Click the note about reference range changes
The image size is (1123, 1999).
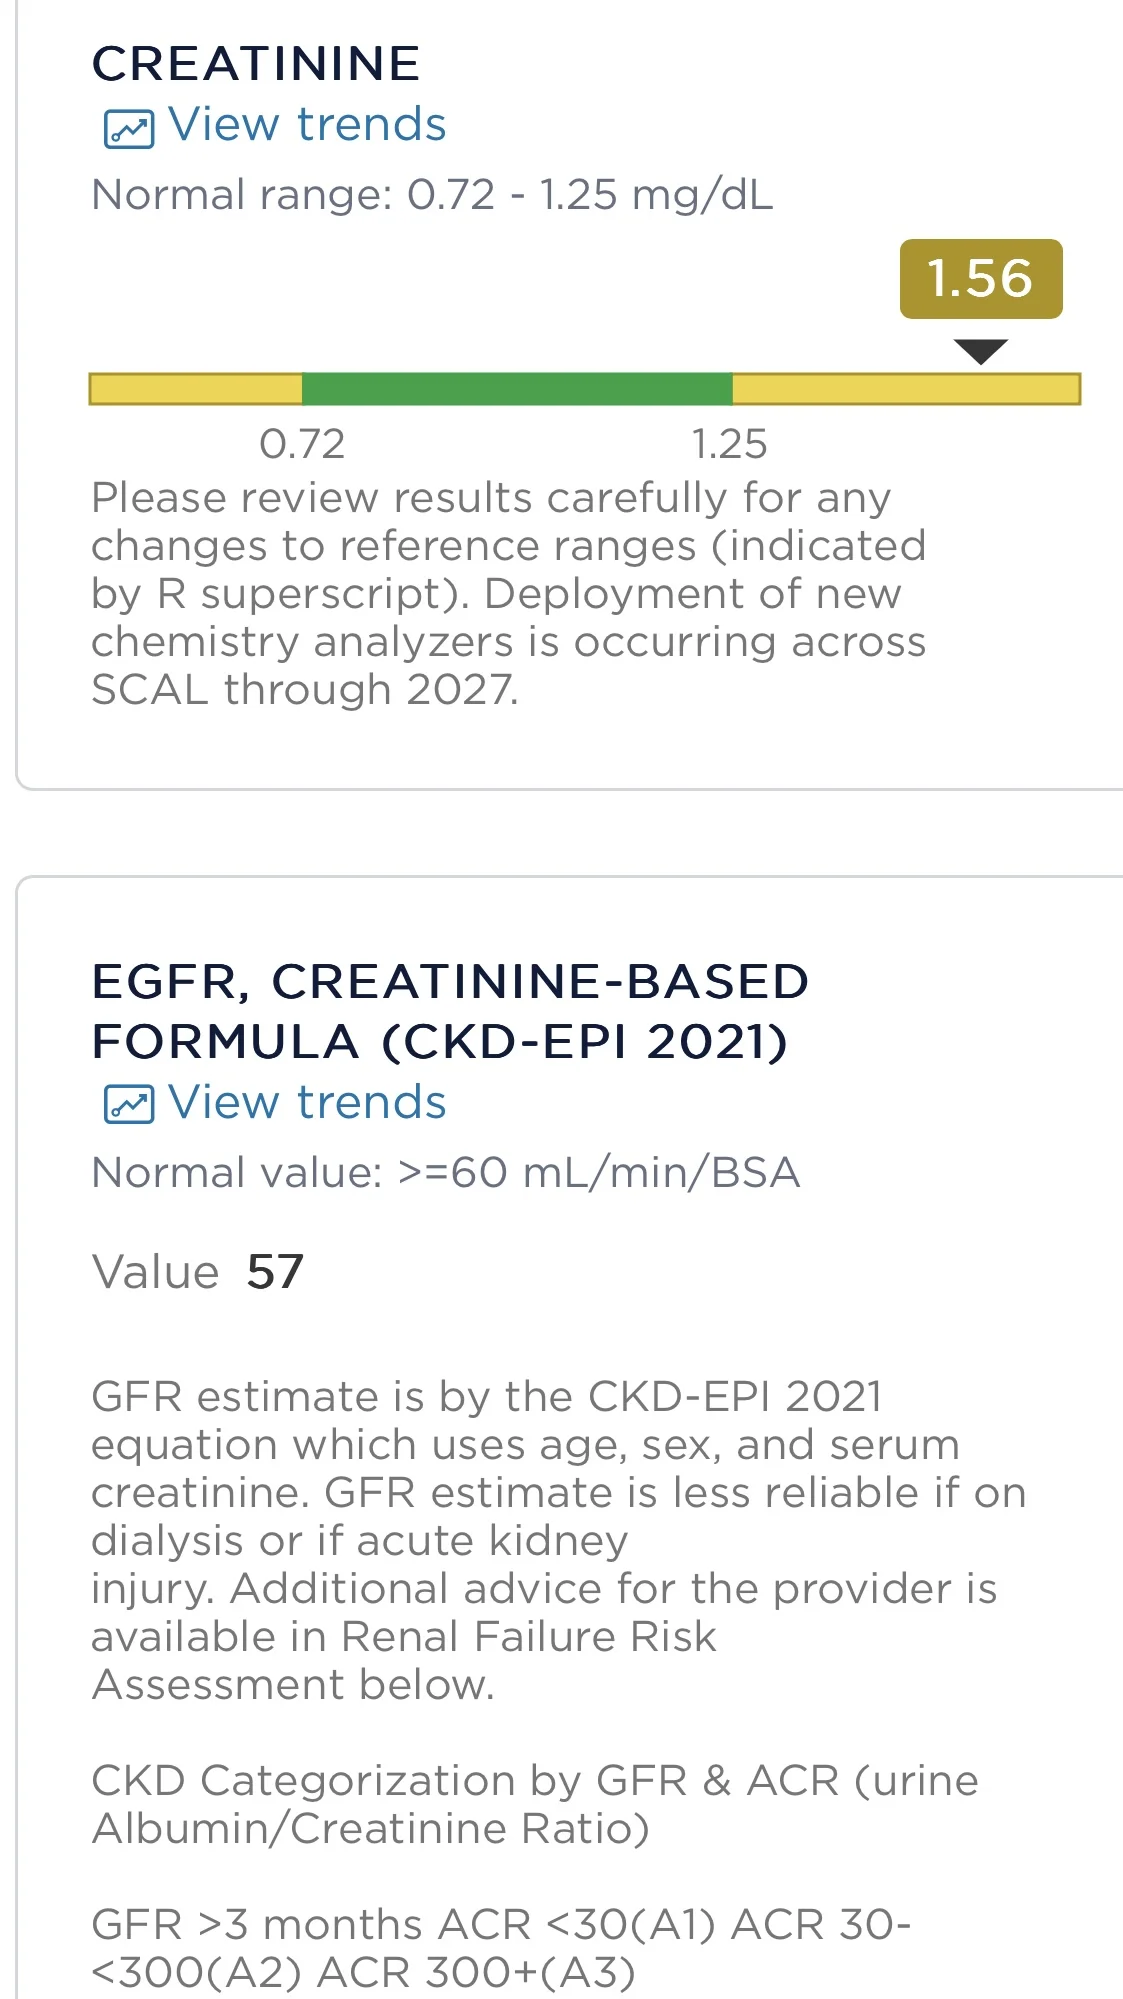pos(508,593)
